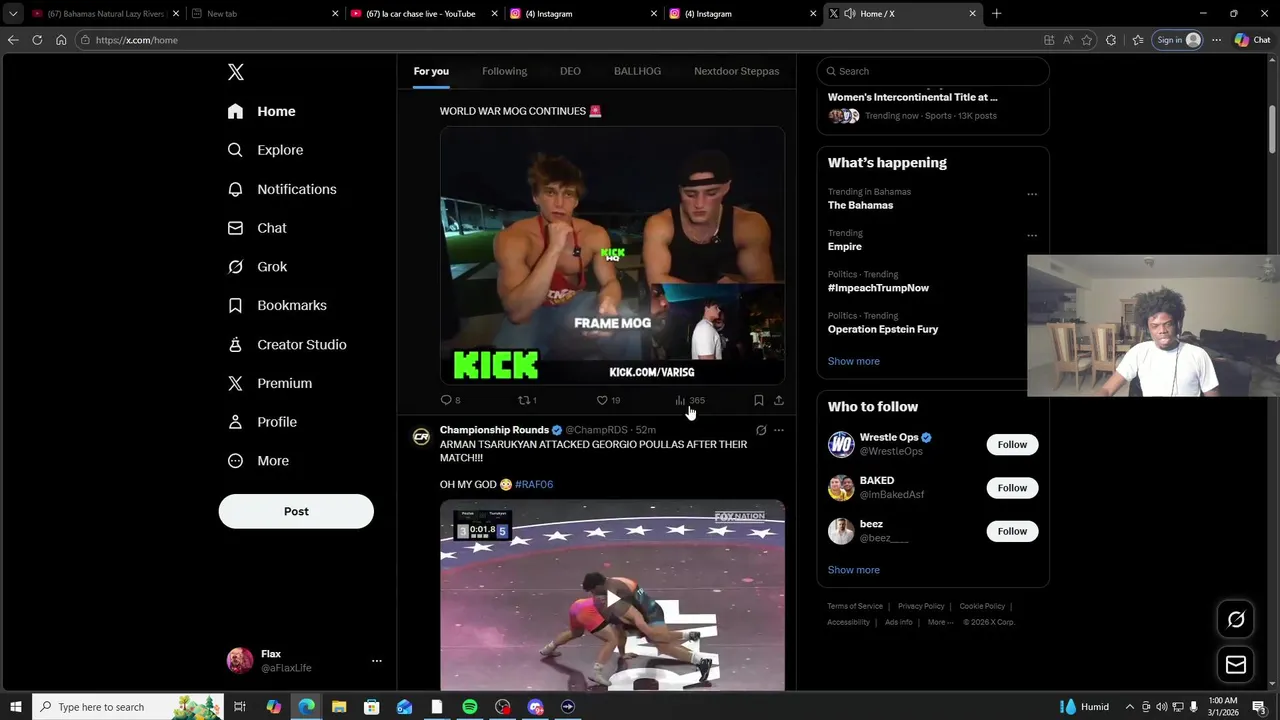Image resolution: width=1280 pixels, height=720 pixels.
Task: Click the browser address bar
Action: coord(560,40)
